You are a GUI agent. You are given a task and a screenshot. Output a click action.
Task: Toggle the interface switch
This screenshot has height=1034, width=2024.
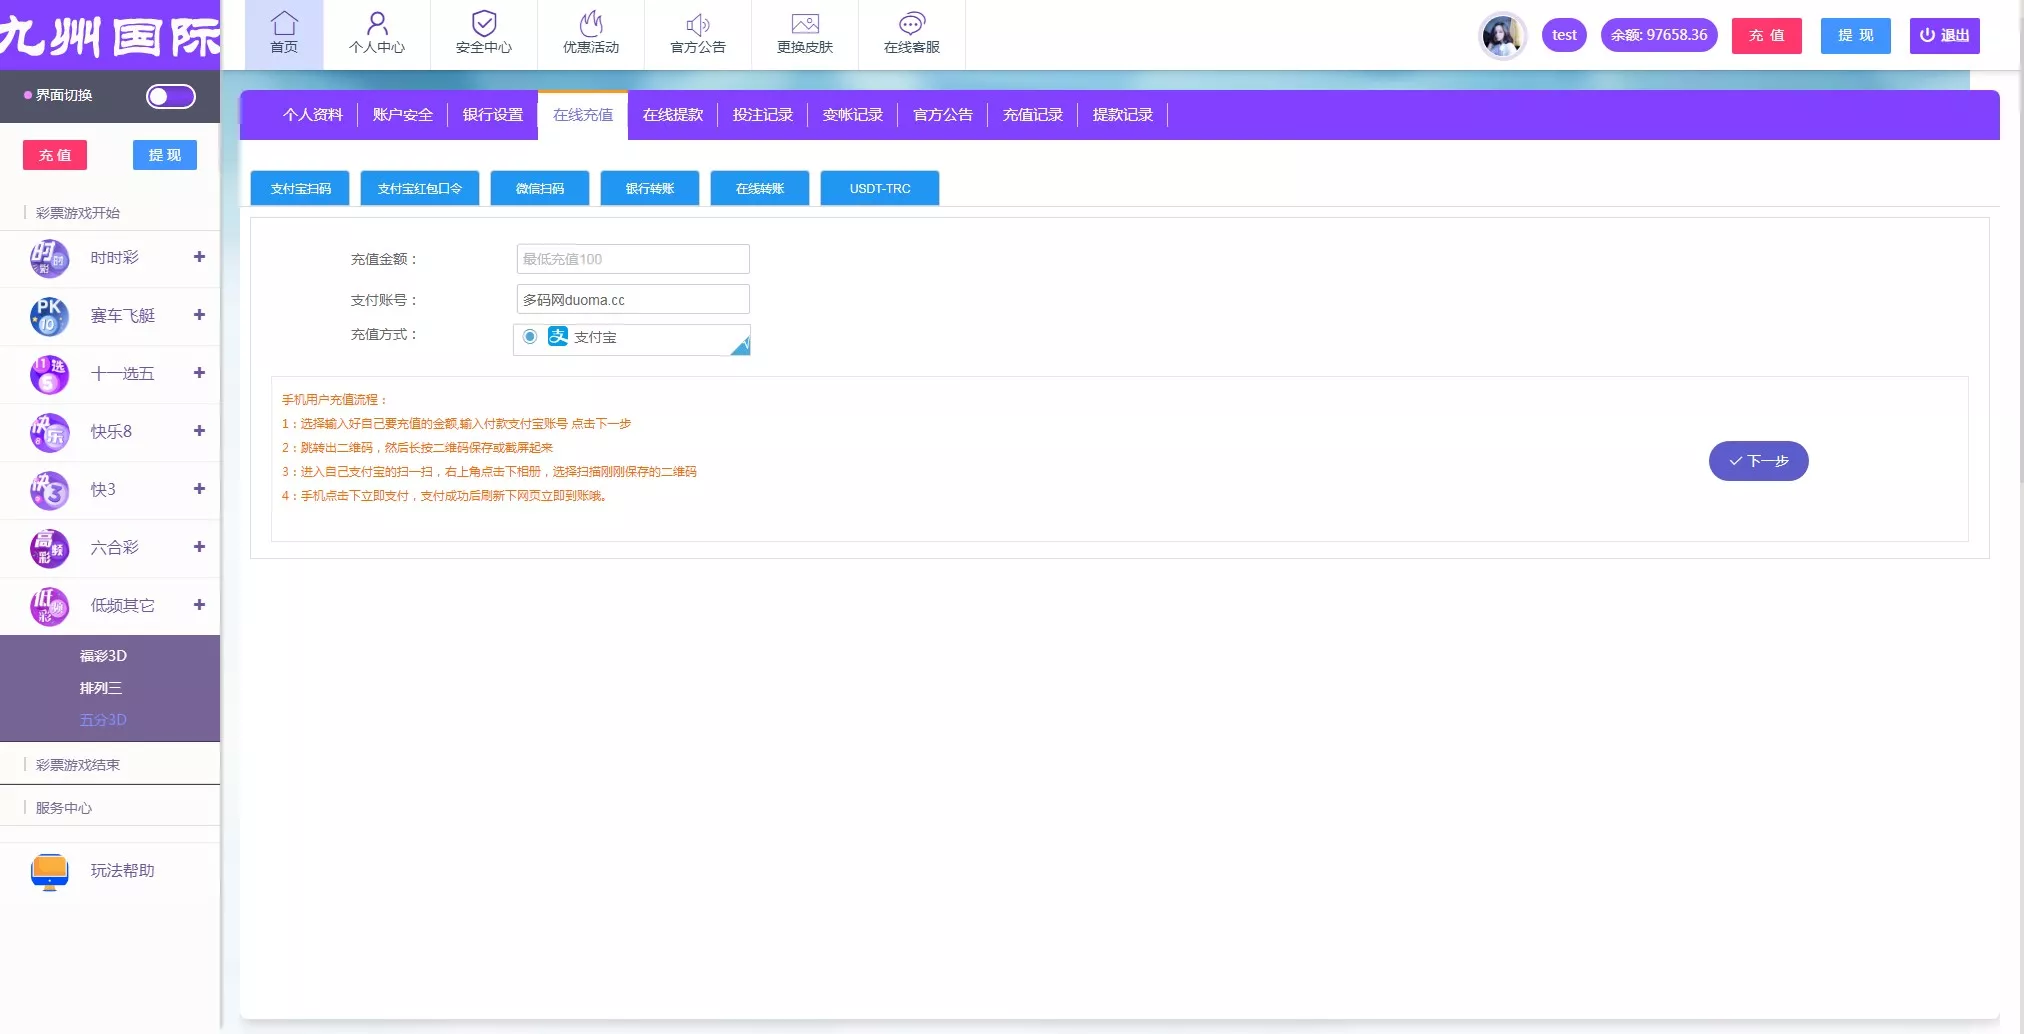(x=170, y=96)
